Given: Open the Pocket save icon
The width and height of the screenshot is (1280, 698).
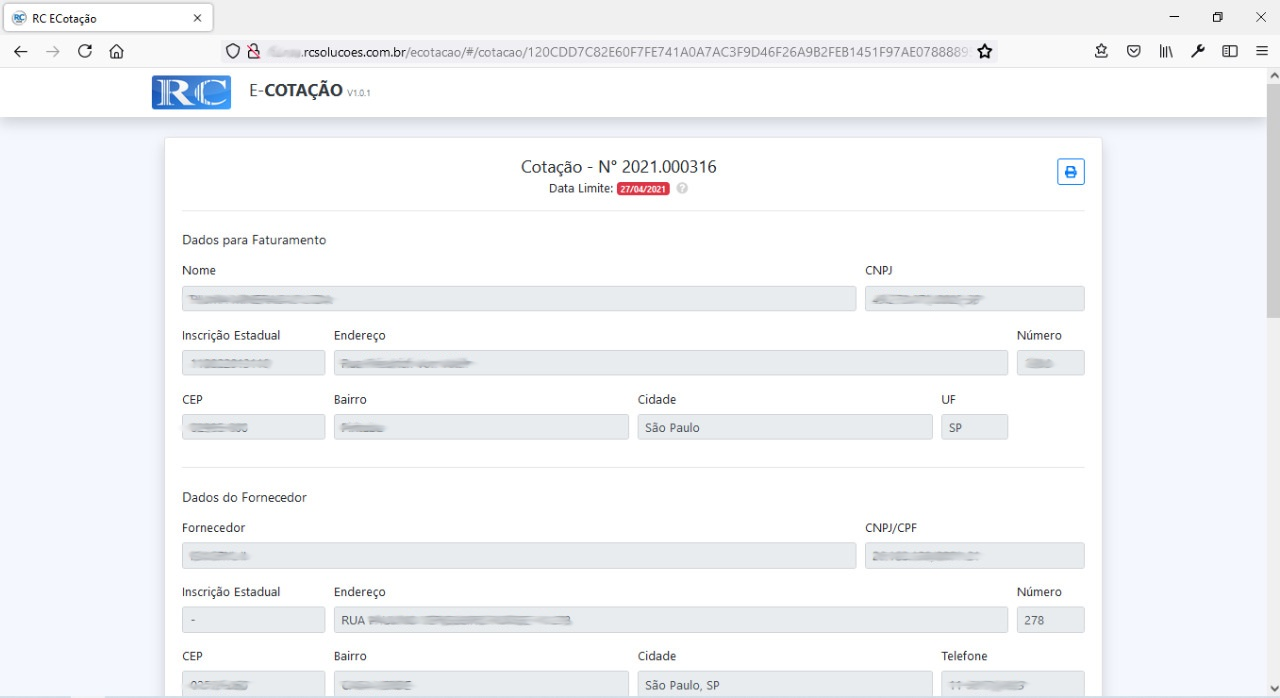Looking at the screenshot, I should [1133, 51].
